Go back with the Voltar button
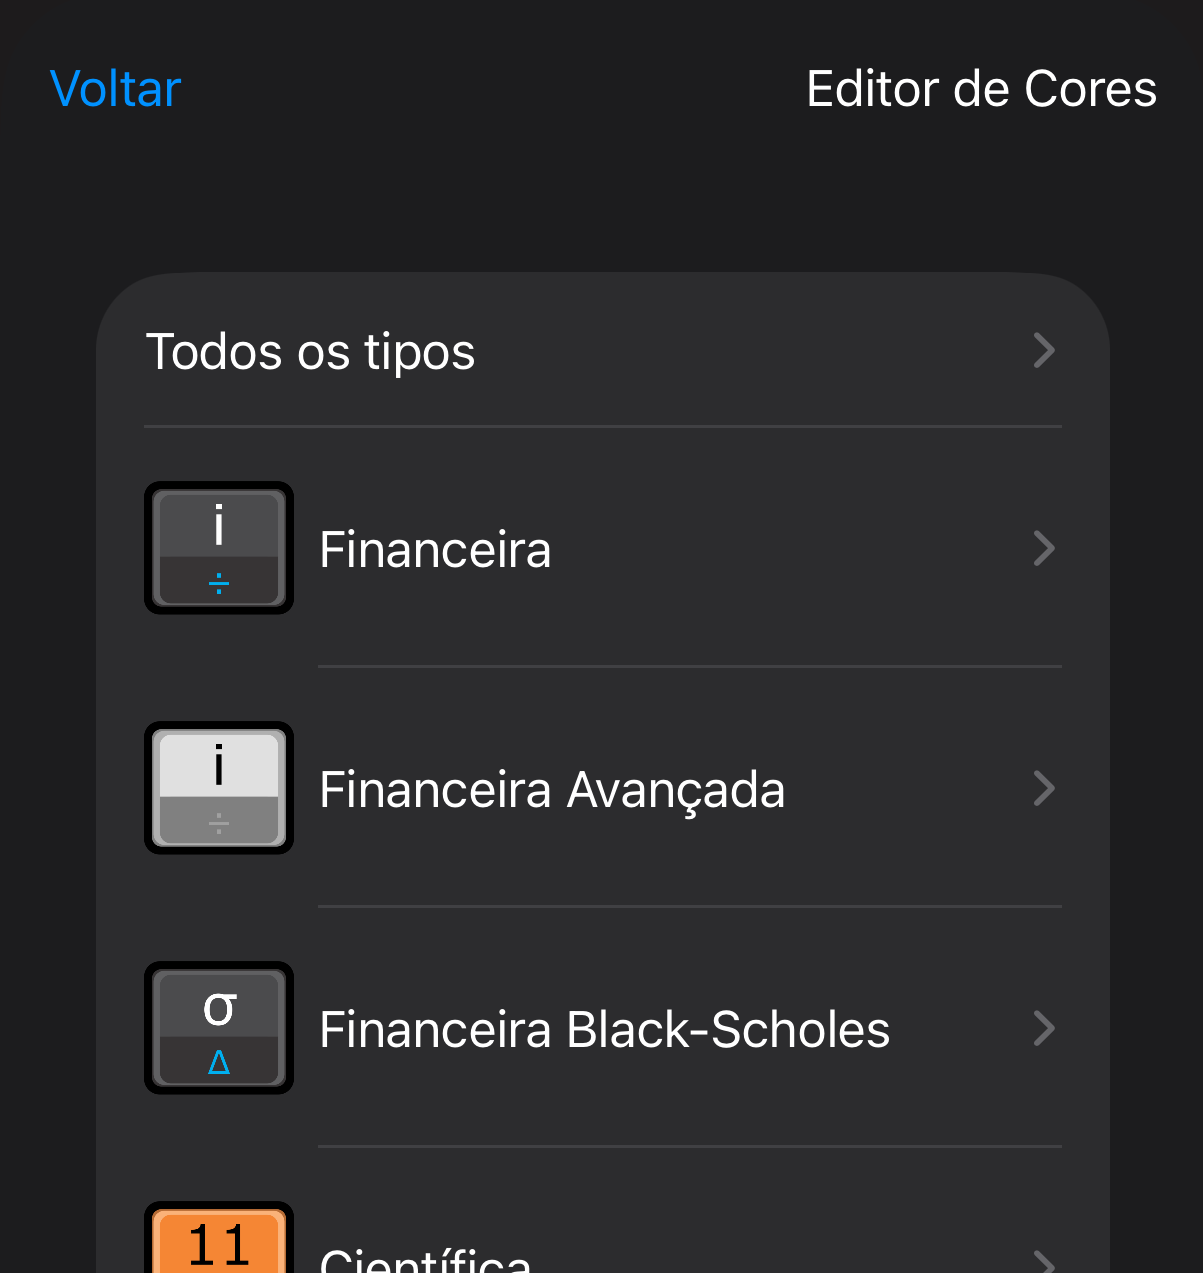Screen dimensions: 1203x1273 115,89
